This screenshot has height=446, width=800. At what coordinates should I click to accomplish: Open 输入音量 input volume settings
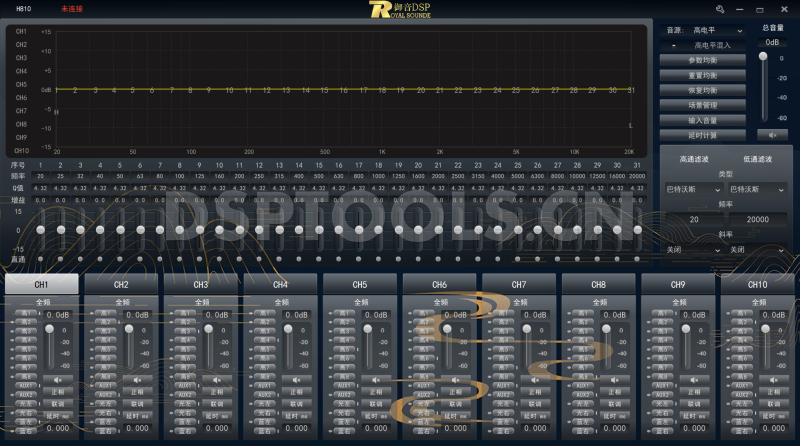(703, 120)
